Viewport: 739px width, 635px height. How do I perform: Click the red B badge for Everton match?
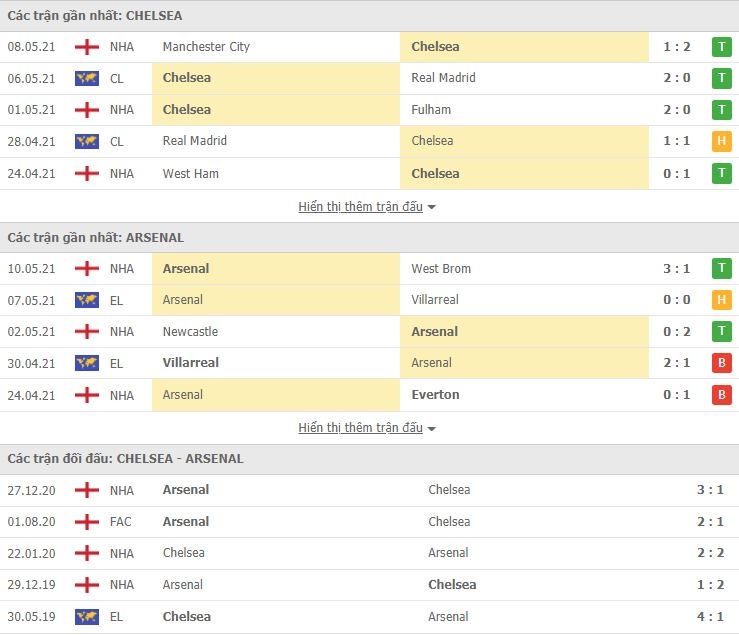[721, 395]
